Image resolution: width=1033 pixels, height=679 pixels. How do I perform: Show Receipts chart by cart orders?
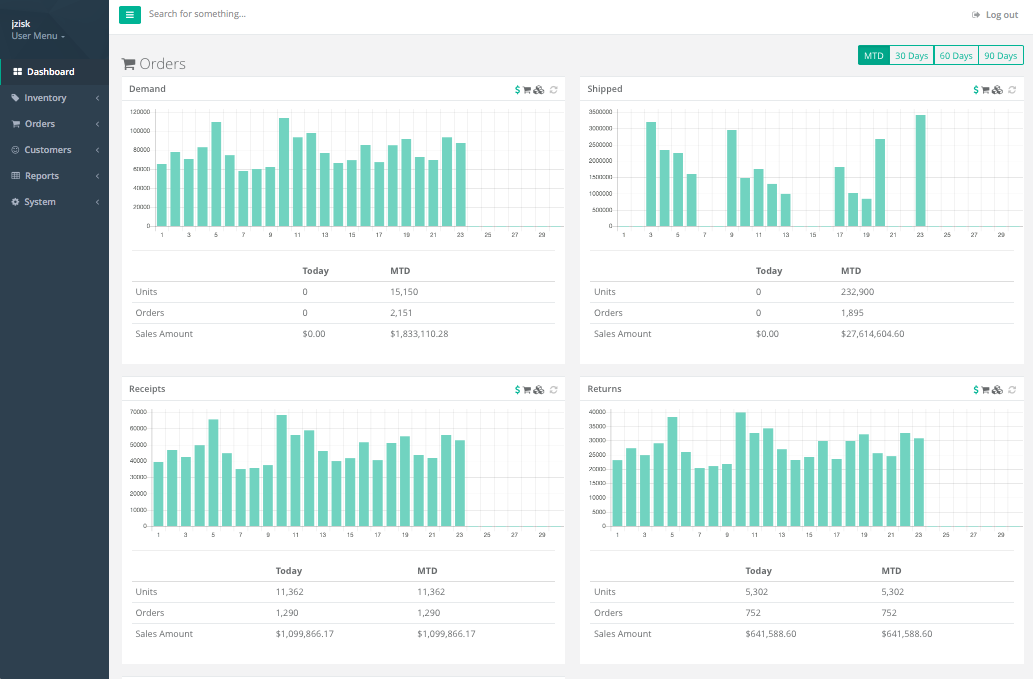[x=527, y=390]
